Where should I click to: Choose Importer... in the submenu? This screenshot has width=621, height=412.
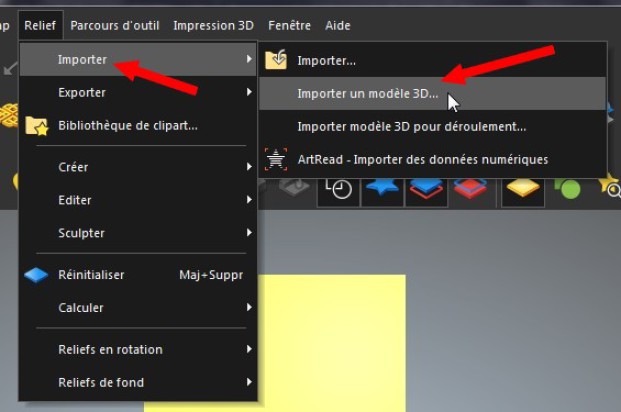432,60
